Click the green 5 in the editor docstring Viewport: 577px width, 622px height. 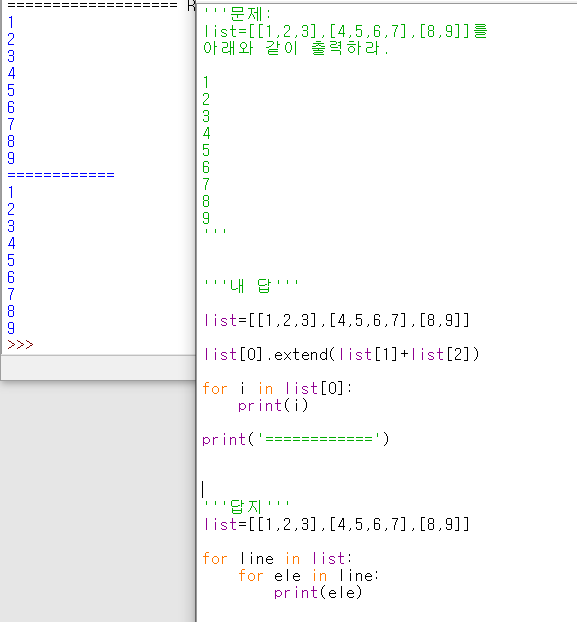[206, 150]
